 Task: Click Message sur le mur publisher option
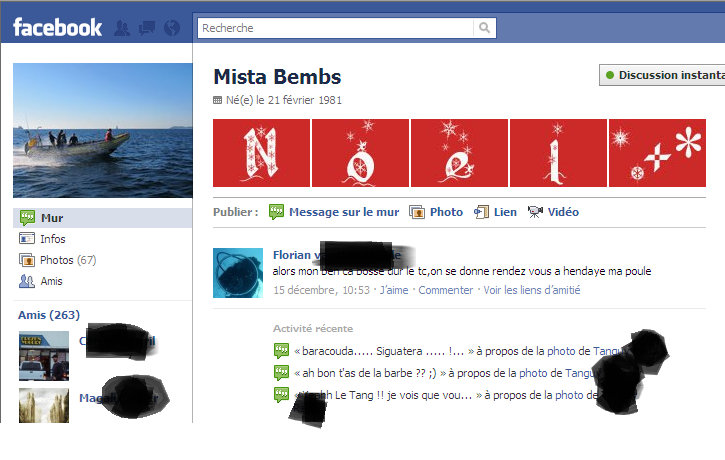(x=343, y=212)
